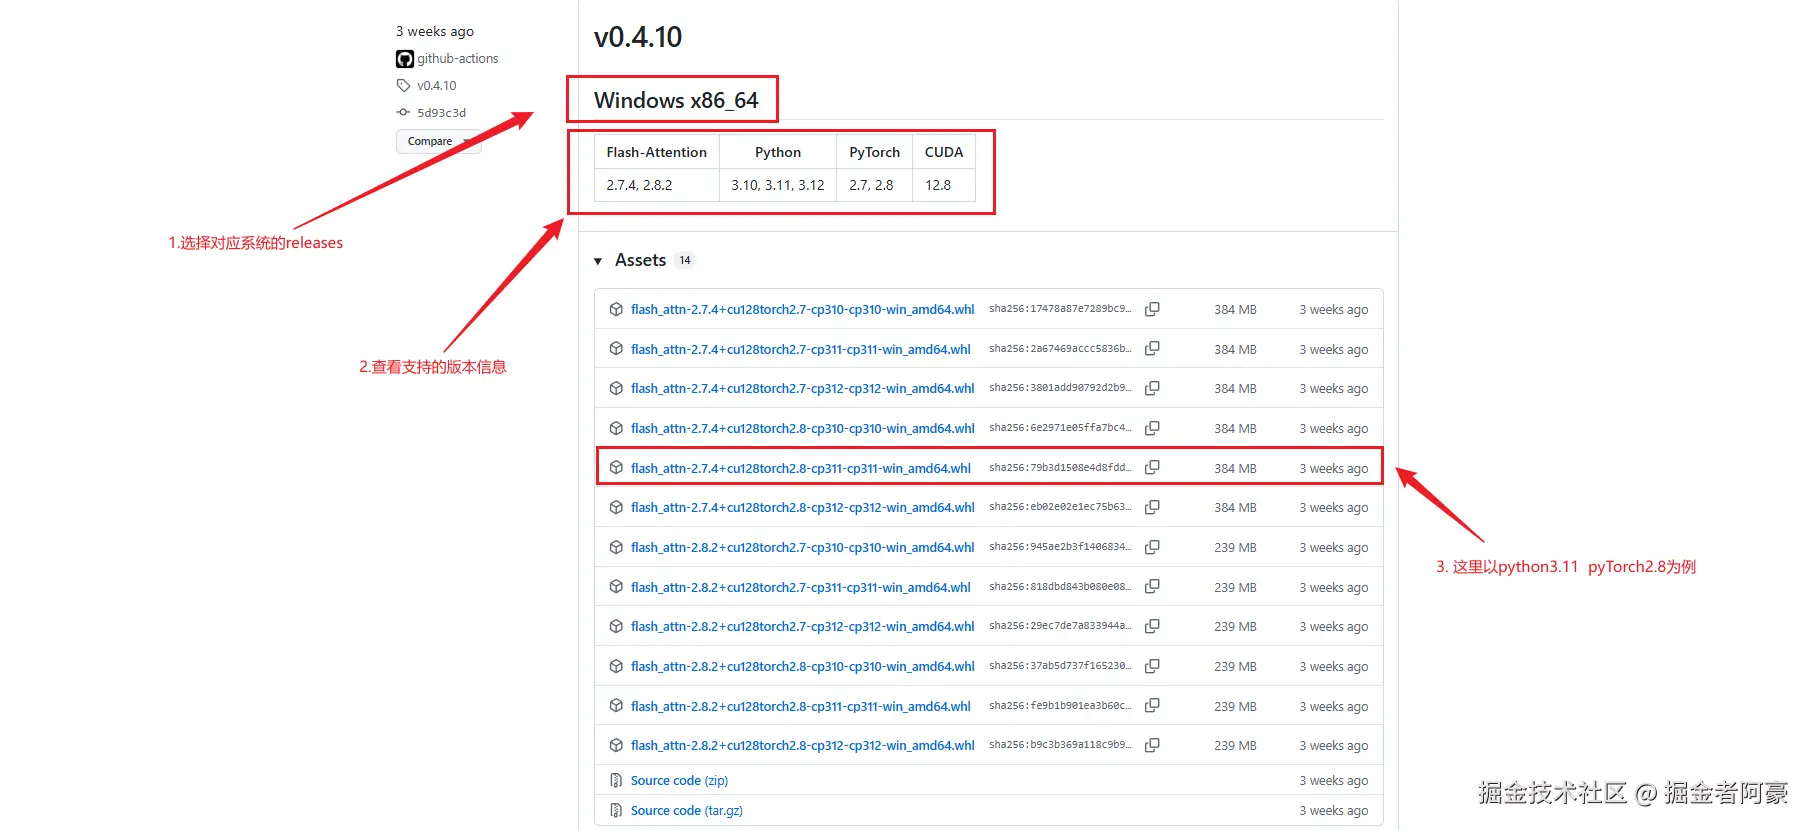
Task: Copy sha256 of 2.8.2 torch2.7 cp312 wheel
Action: tap(1152, 626)
